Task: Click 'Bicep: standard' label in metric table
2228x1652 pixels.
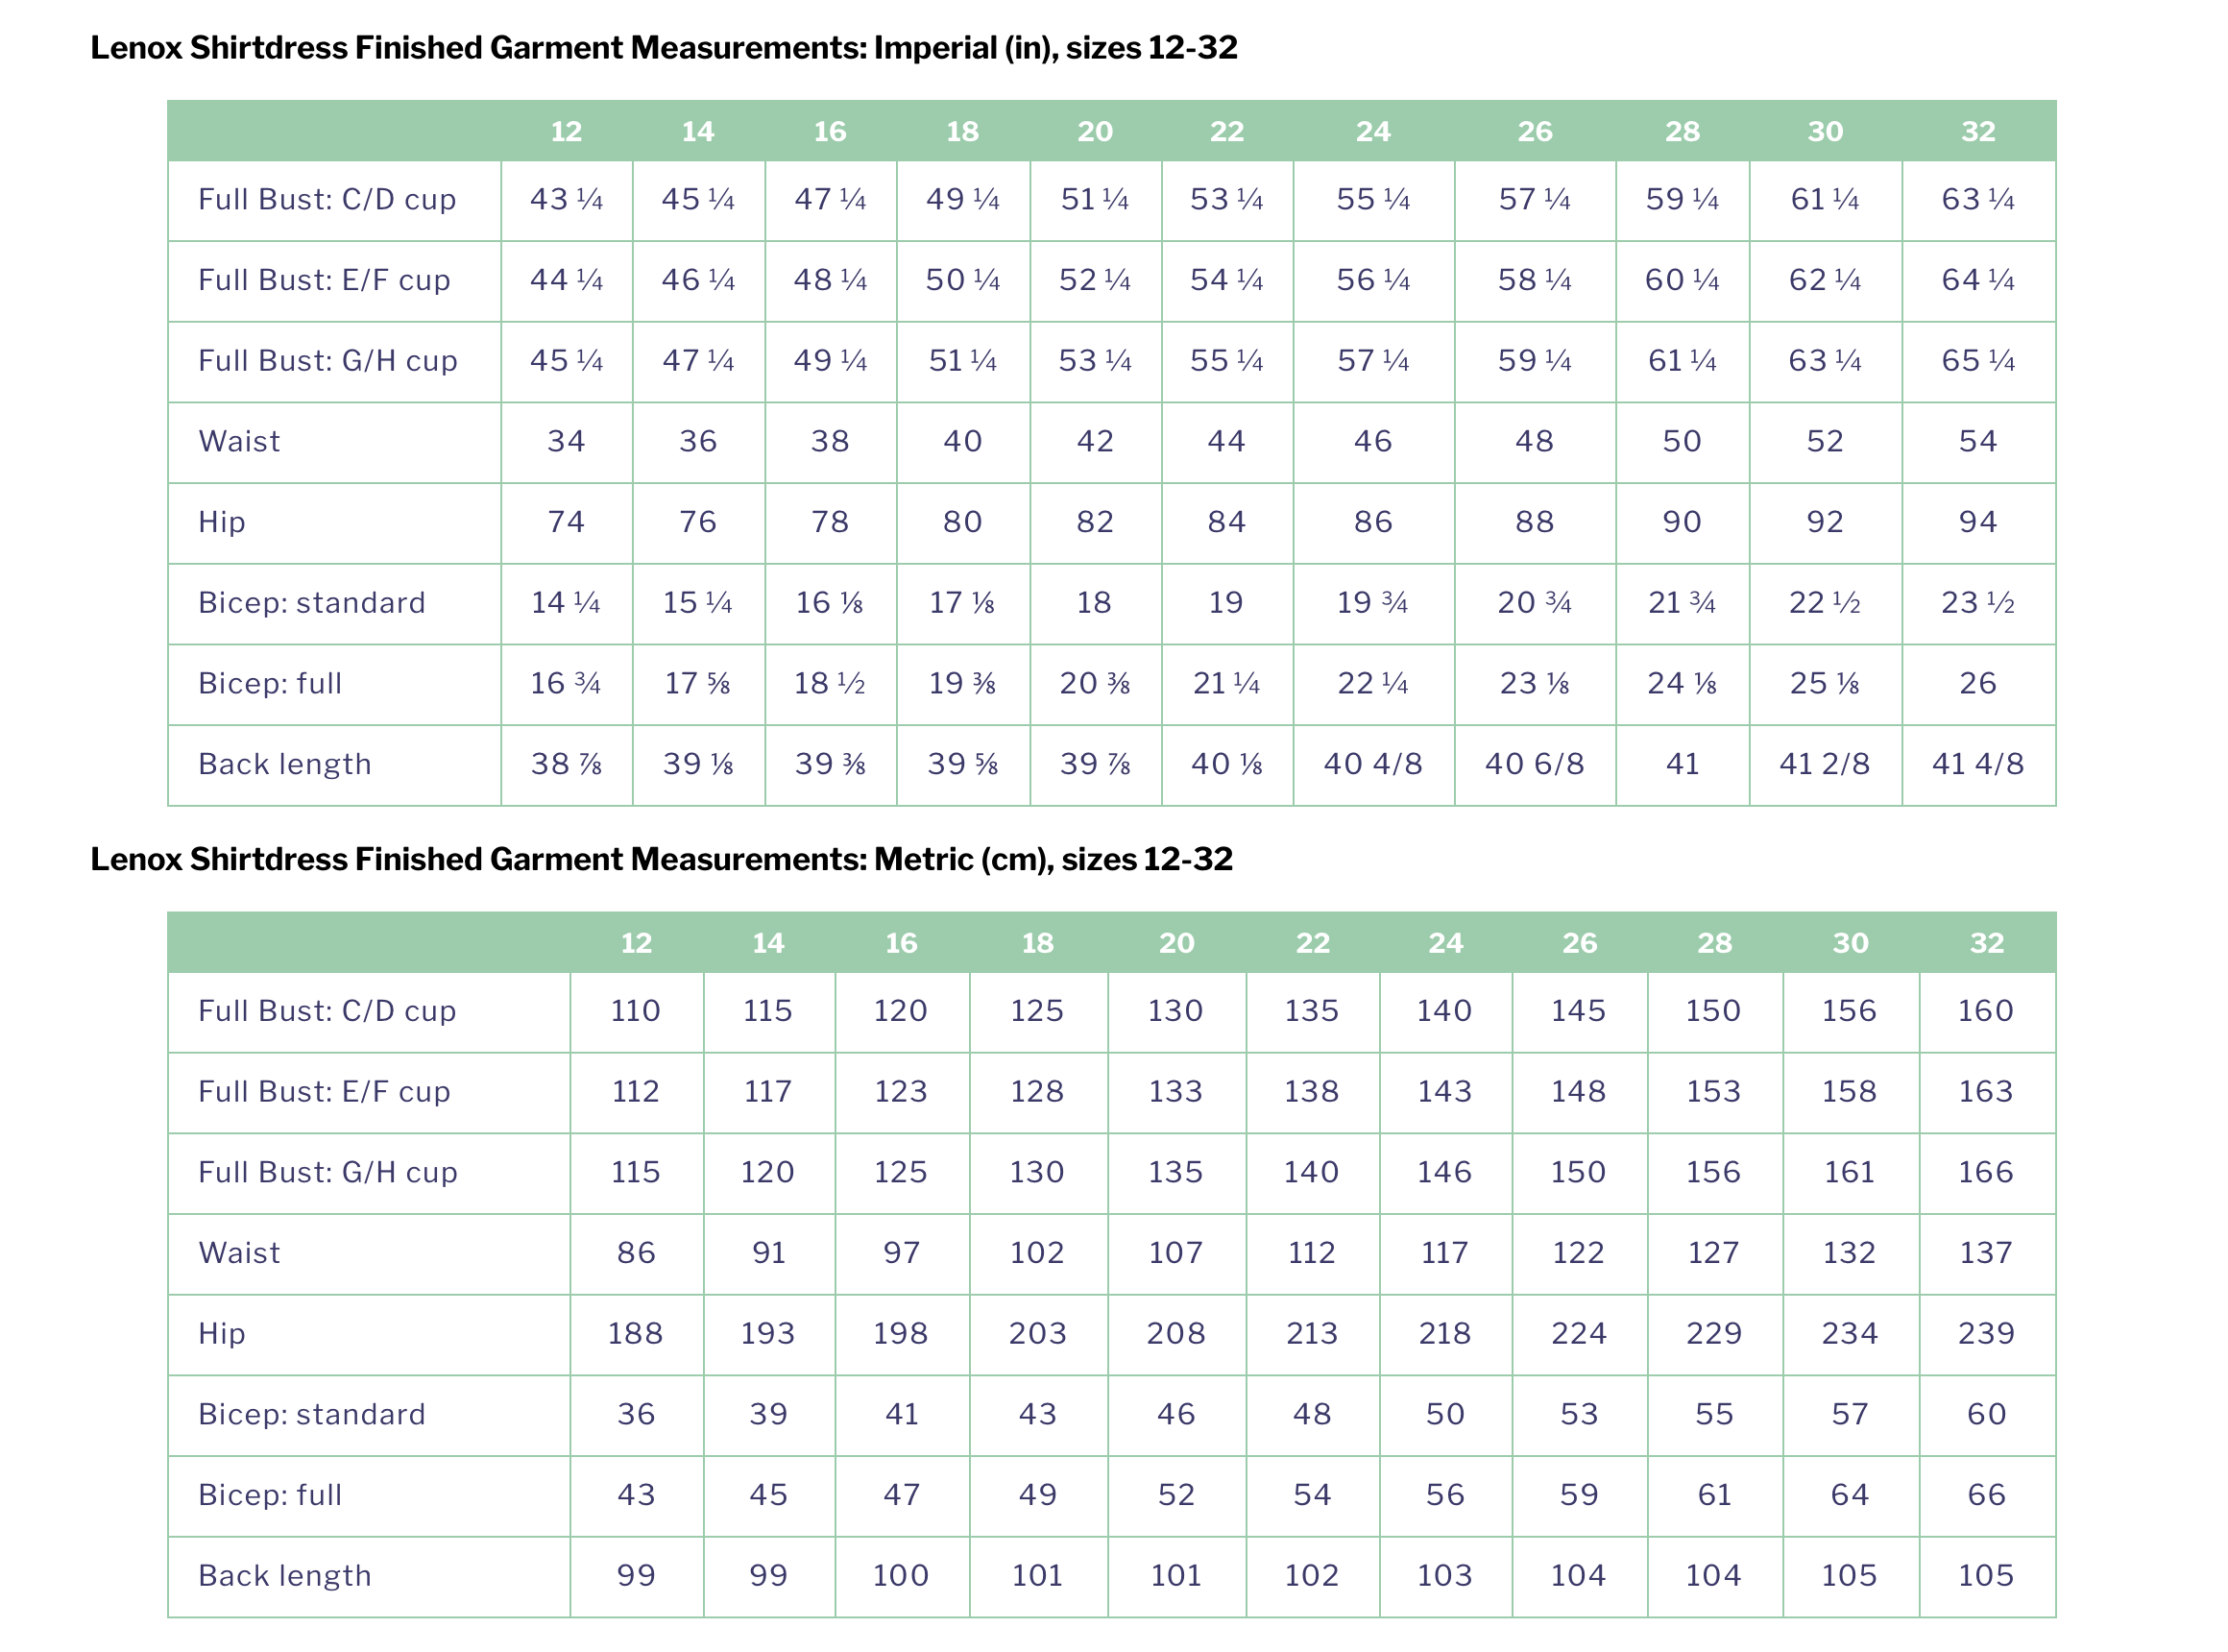Action: pyautogui.click(x=312, y=1414)
